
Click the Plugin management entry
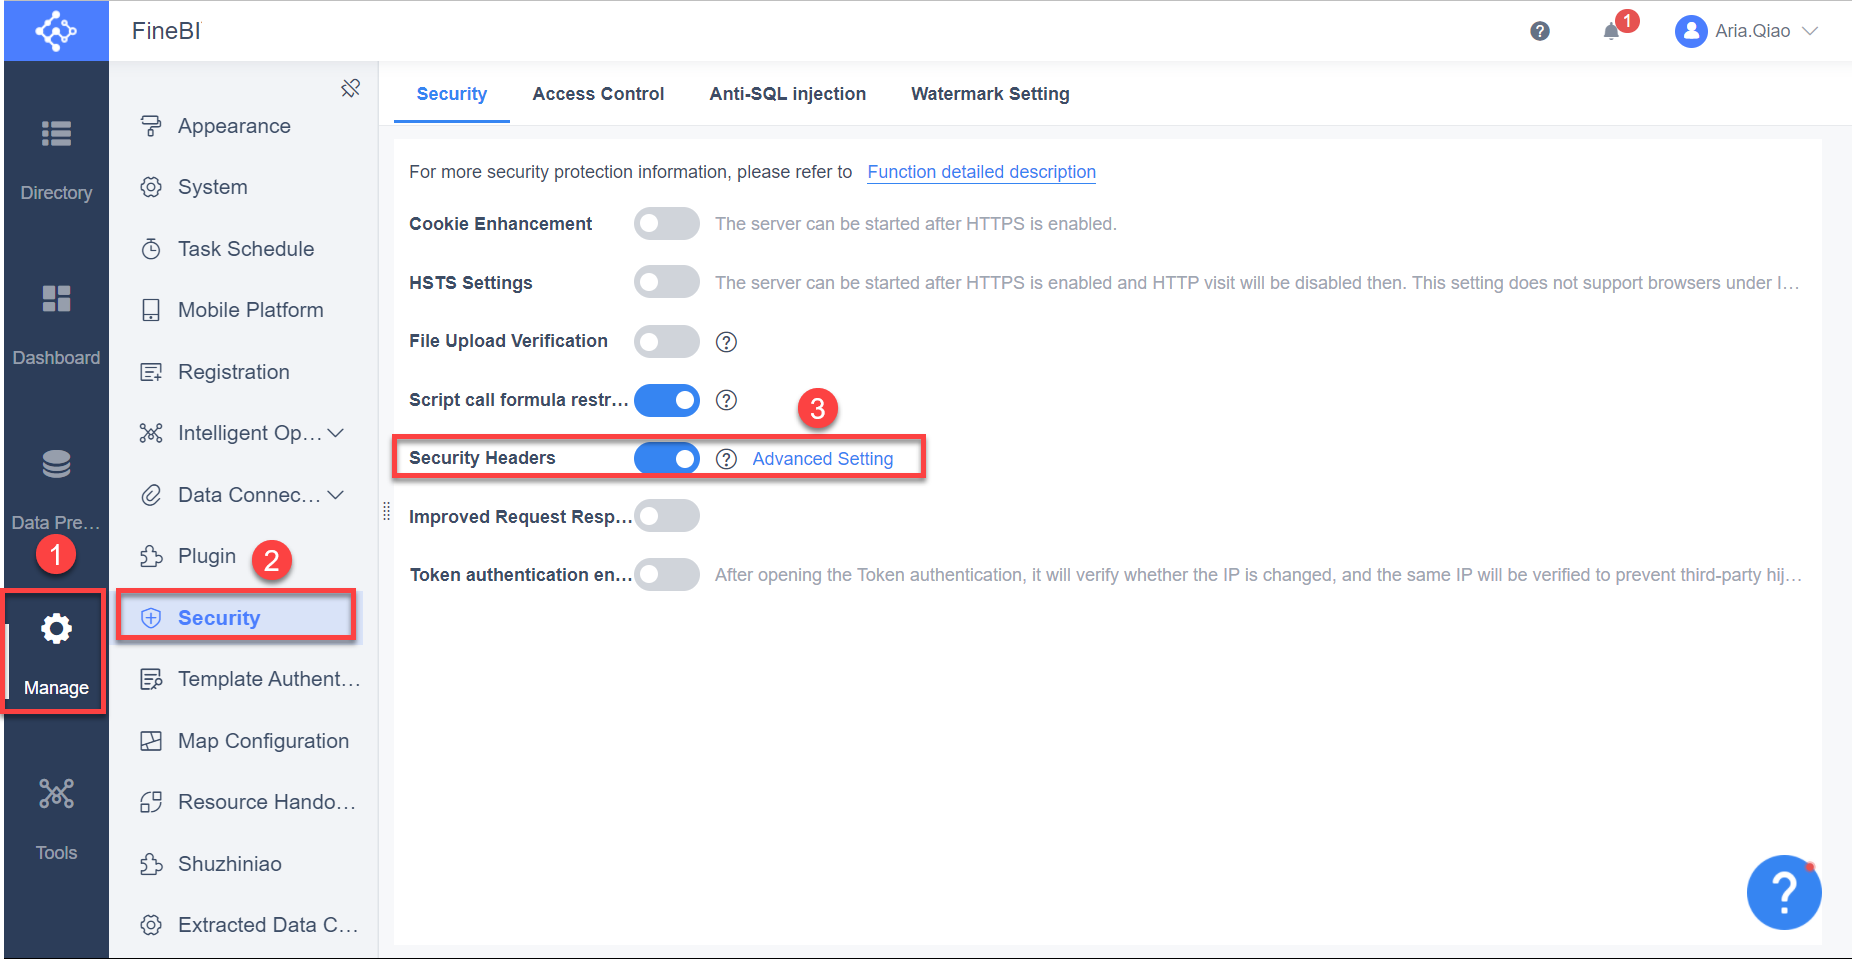[206, 556]
